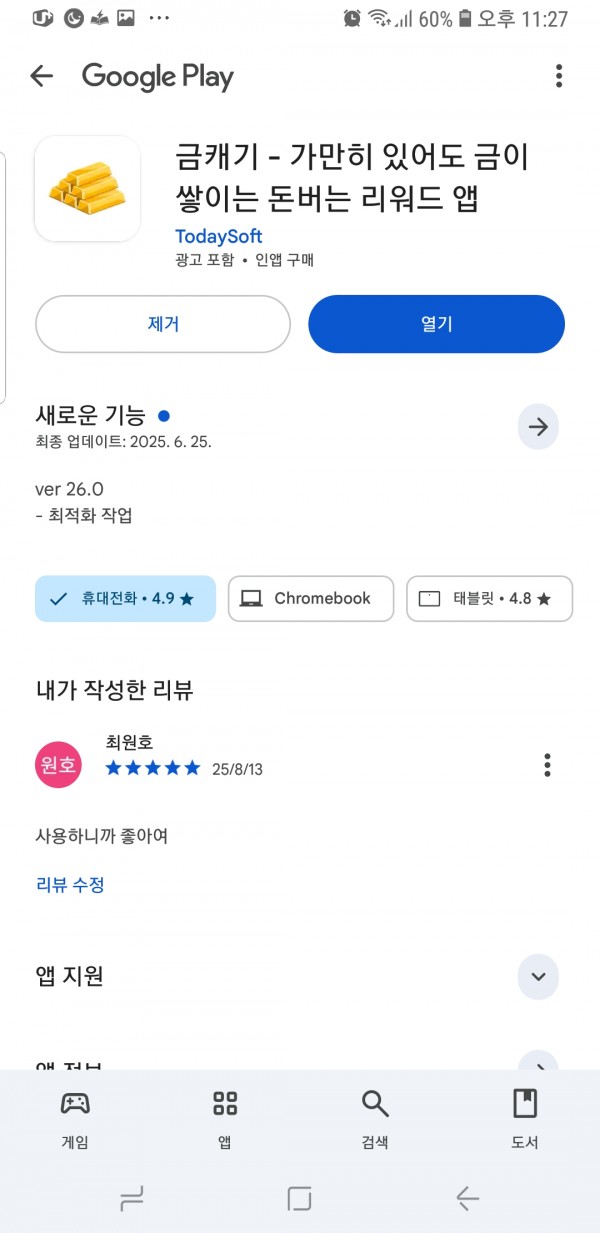The width and height of the screenshot is (600, 1233).
Task: Expand the partially hidden section at the bottom
Action: 538,1060
